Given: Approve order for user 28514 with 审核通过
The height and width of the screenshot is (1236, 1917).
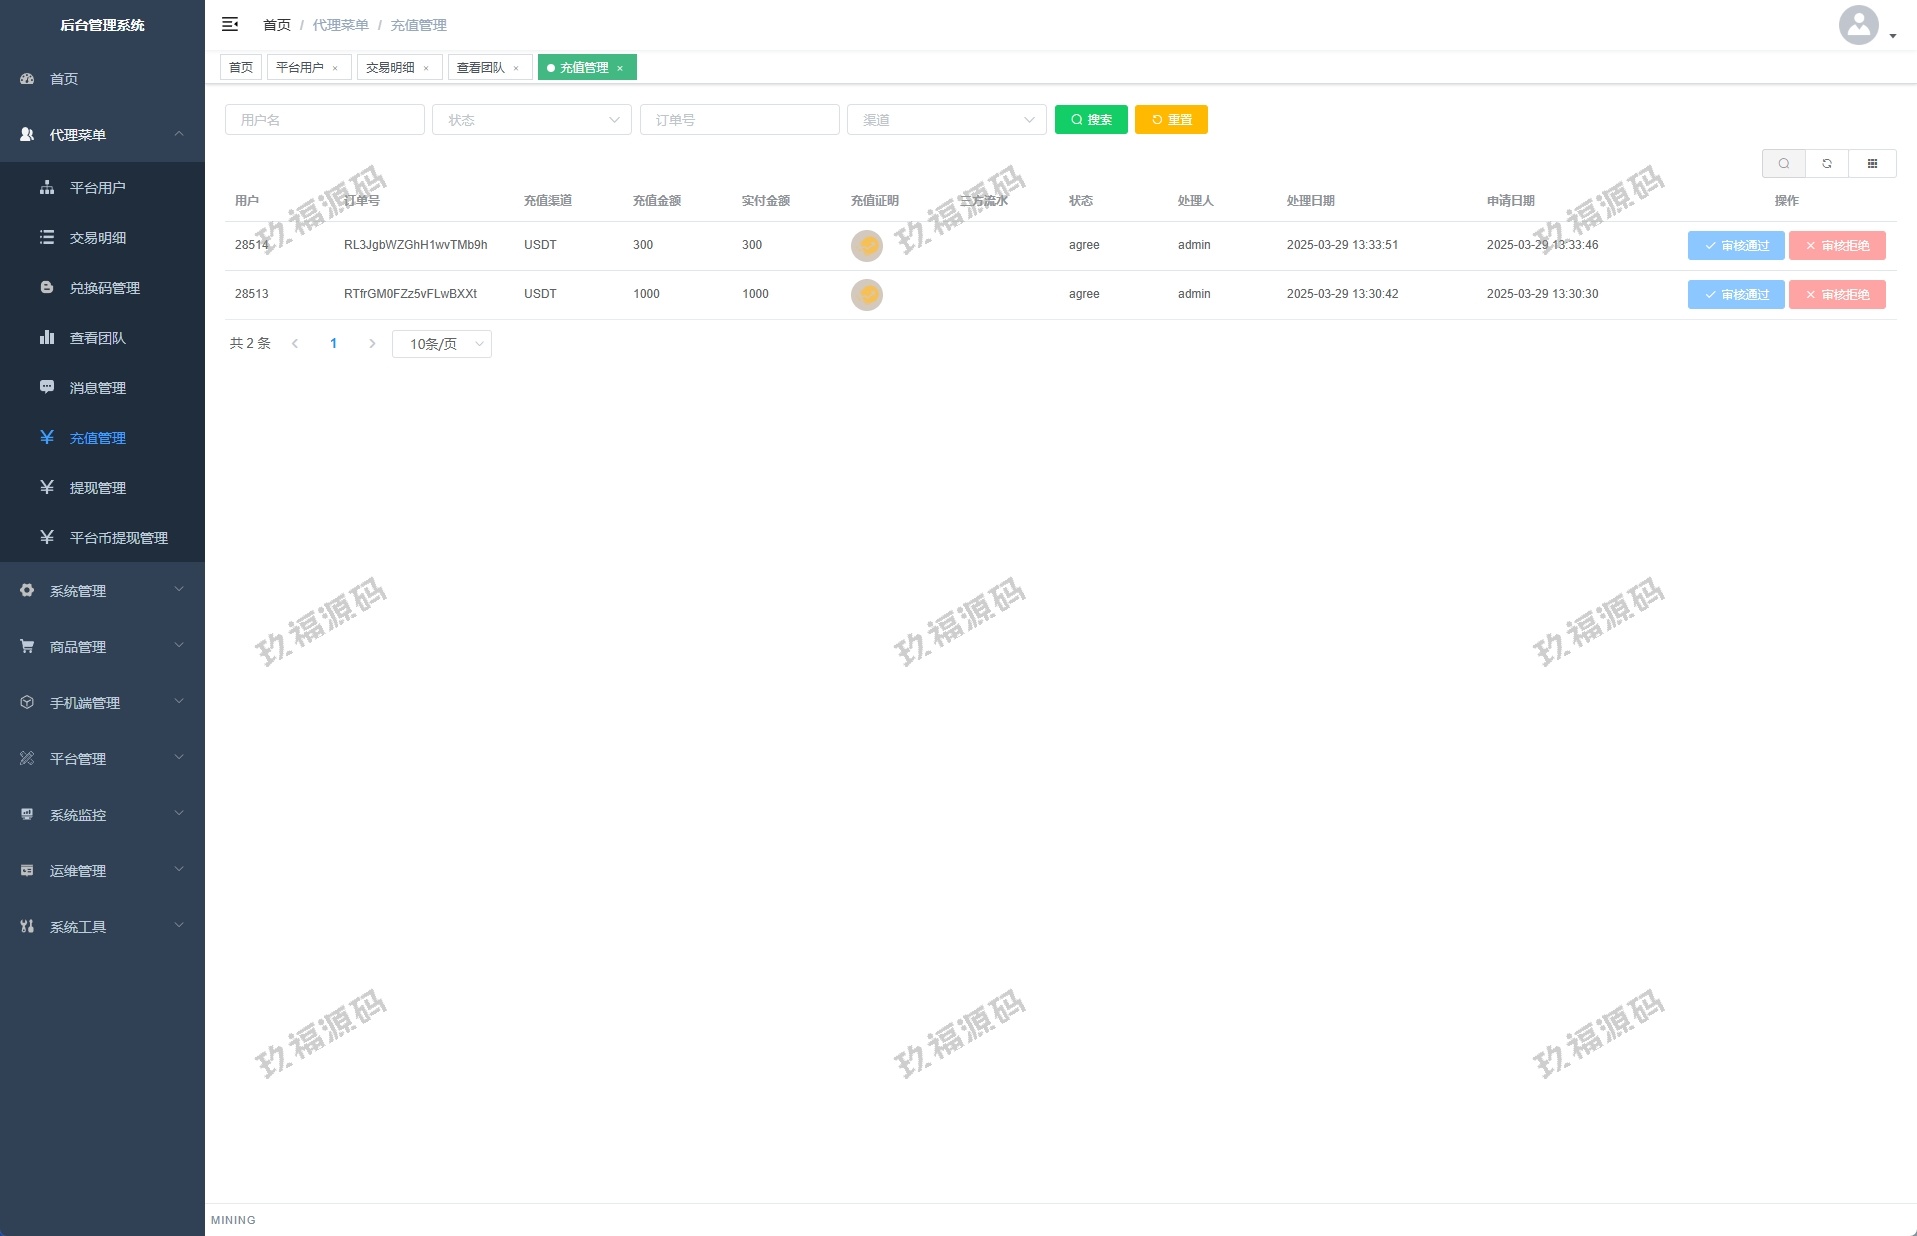Looking at the screenshot, I should coord(1736,246).
